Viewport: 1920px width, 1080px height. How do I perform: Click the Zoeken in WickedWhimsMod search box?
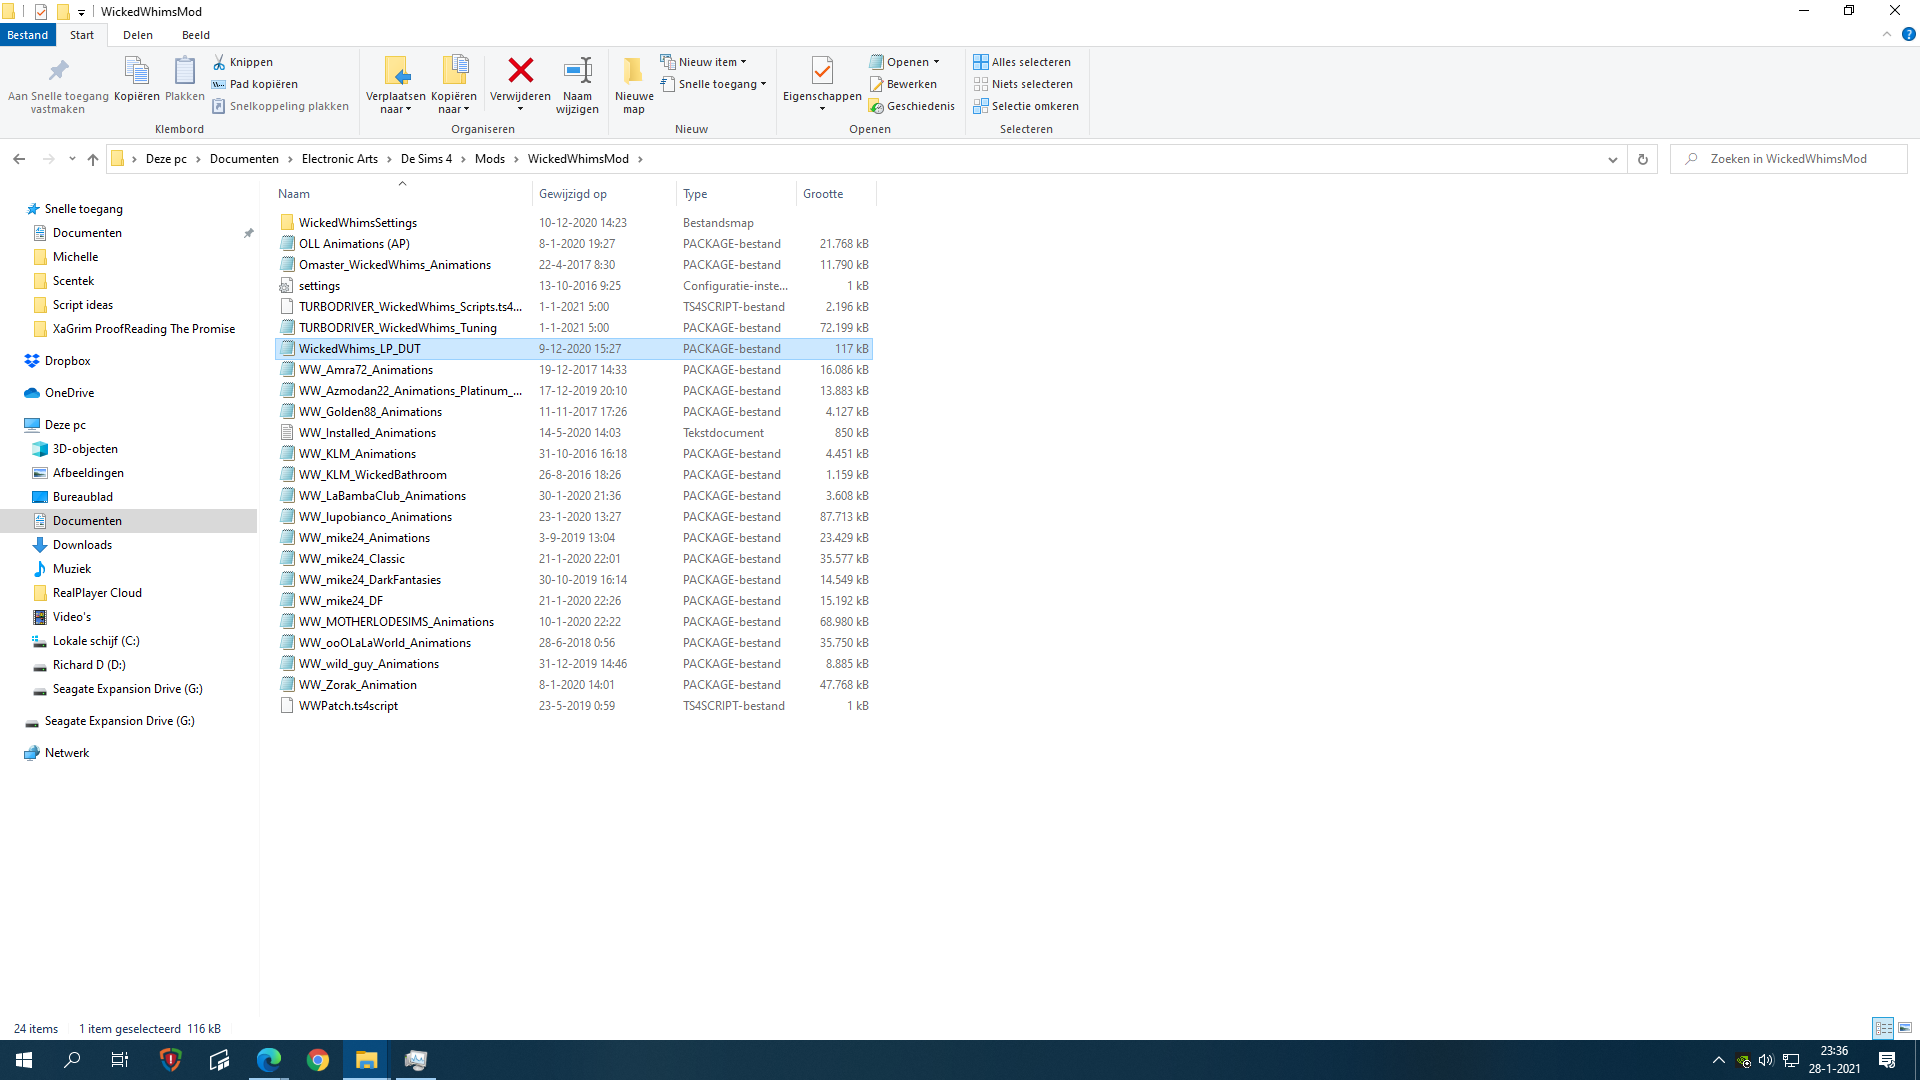point(1788,159)
